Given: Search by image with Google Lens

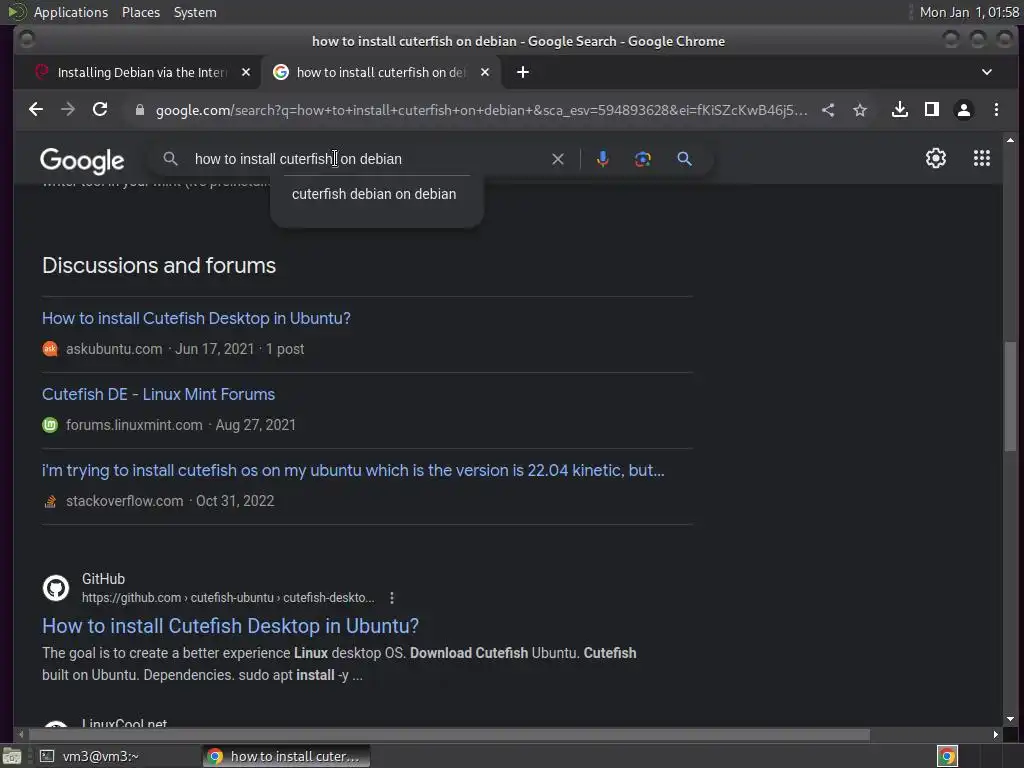Looking at the screenshot, I should point(643,159).
